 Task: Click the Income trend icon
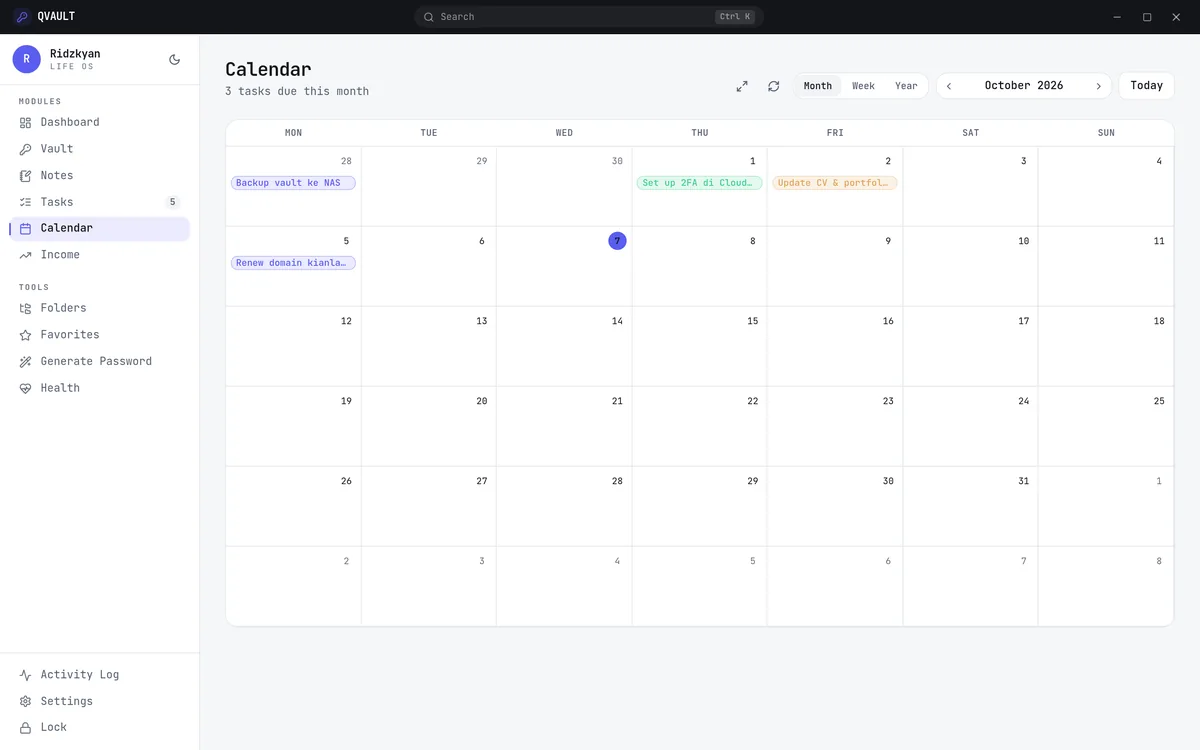pyautogui.click(x=25, y=255)
